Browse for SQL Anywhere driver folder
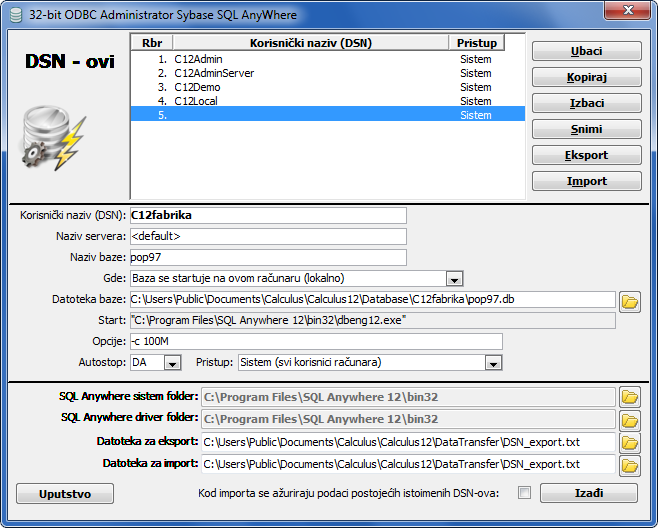658x528 pixels. 629,419
